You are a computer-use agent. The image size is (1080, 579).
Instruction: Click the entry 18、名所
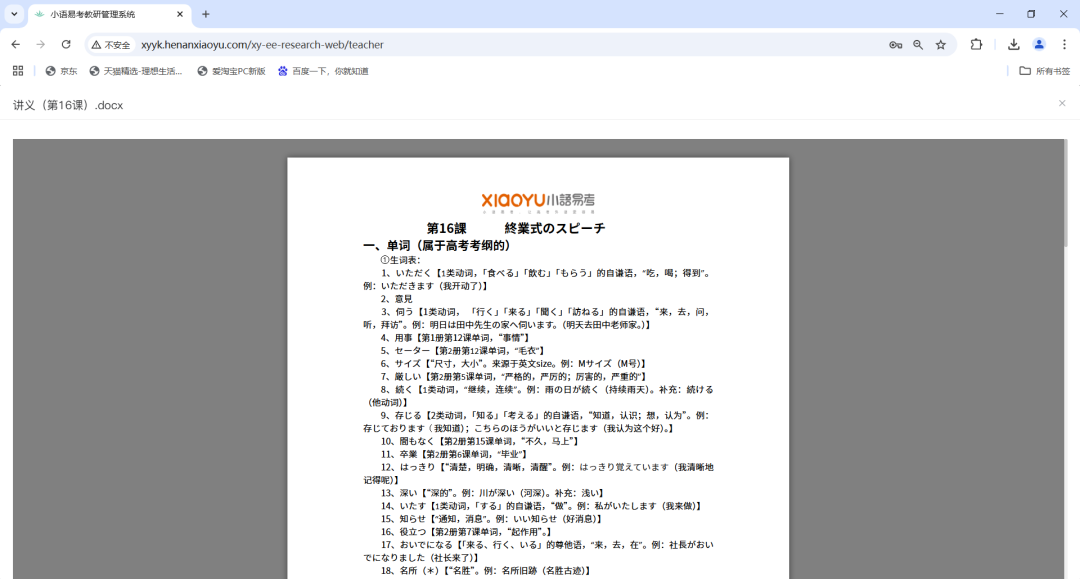[x=486, y=571]
